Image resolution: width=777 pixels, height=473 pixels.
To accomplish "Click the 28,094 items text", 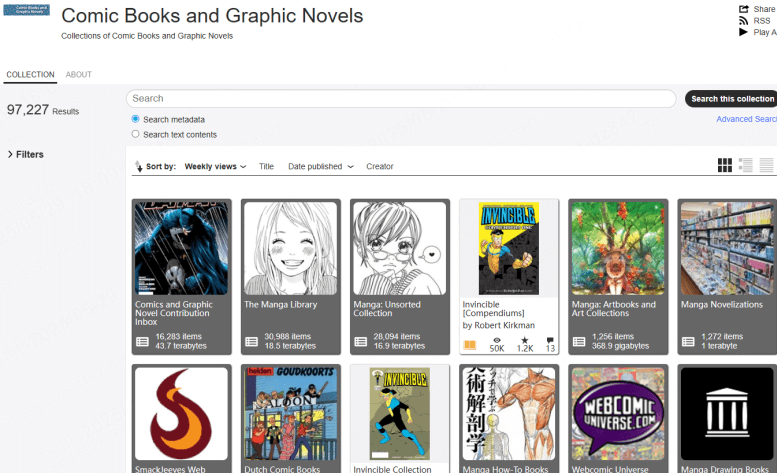I will tap(396, 336).
